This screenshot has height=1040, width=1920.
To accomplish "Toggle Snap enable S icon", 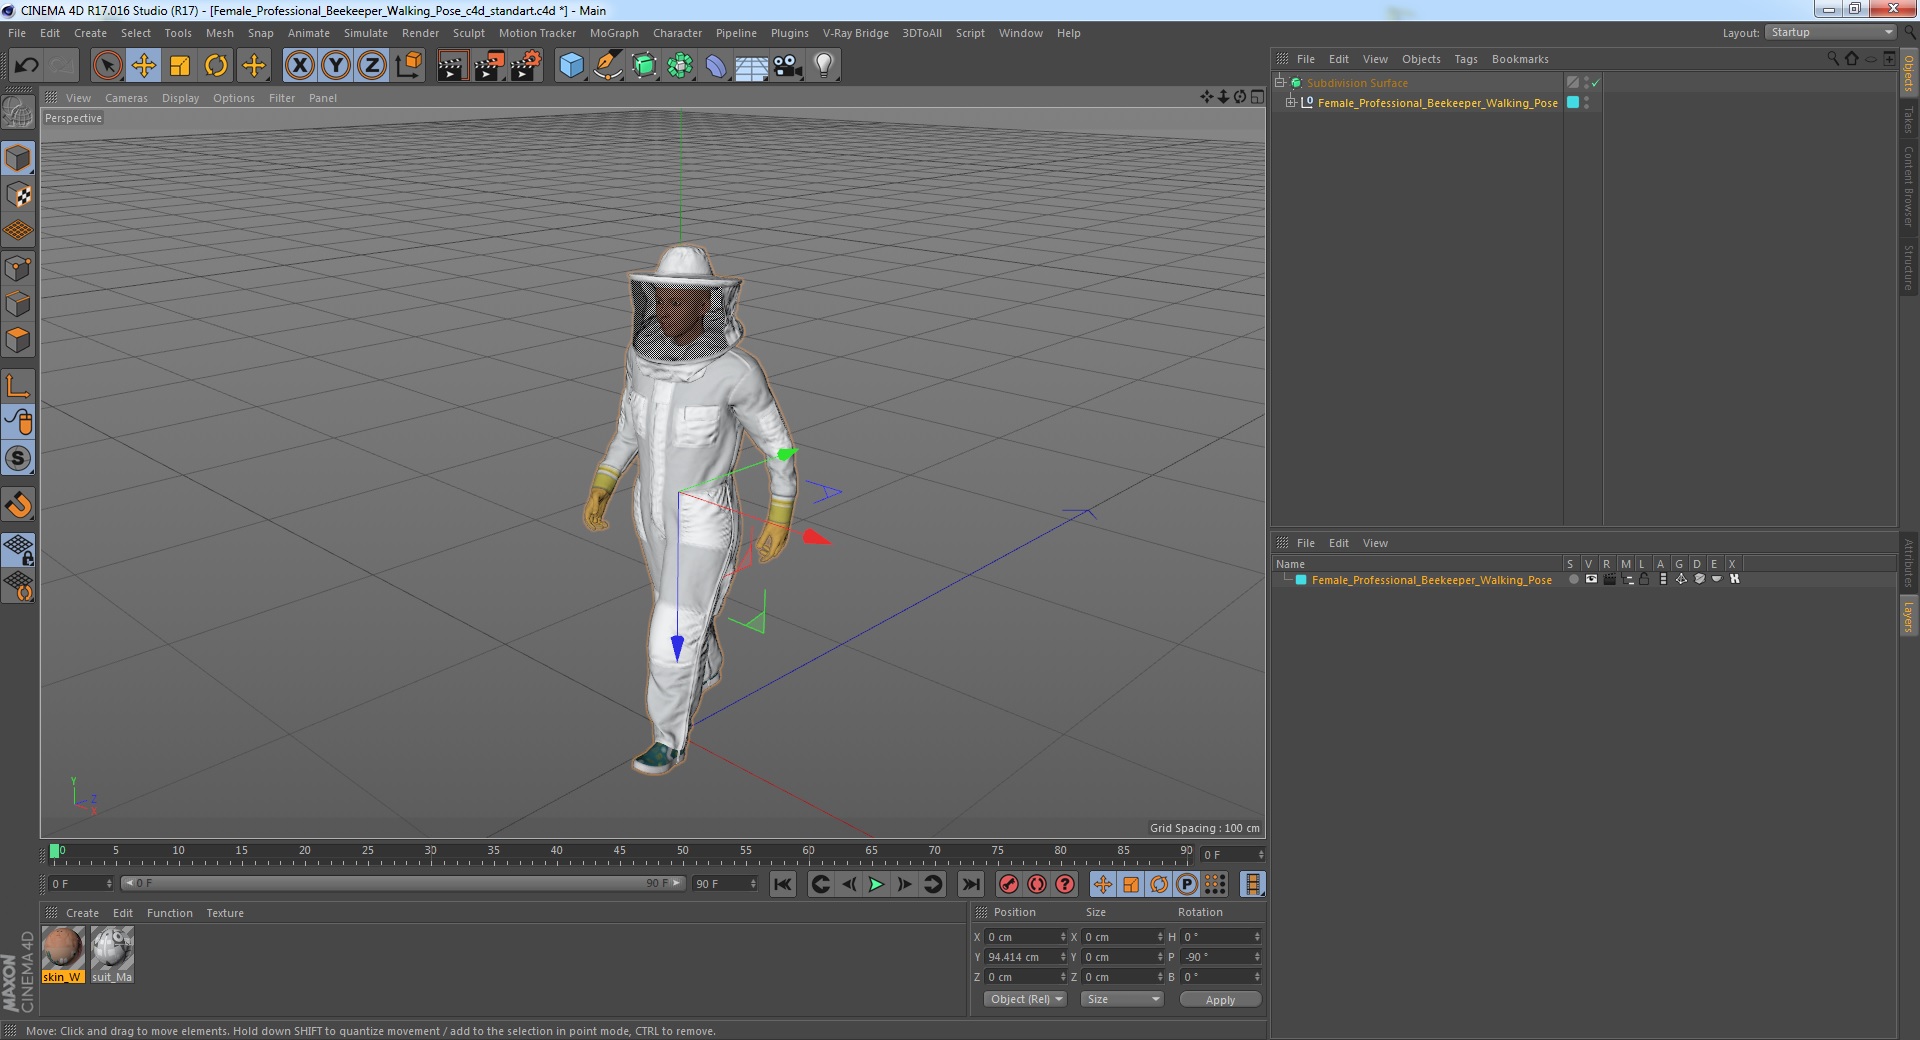I will 18,459.
